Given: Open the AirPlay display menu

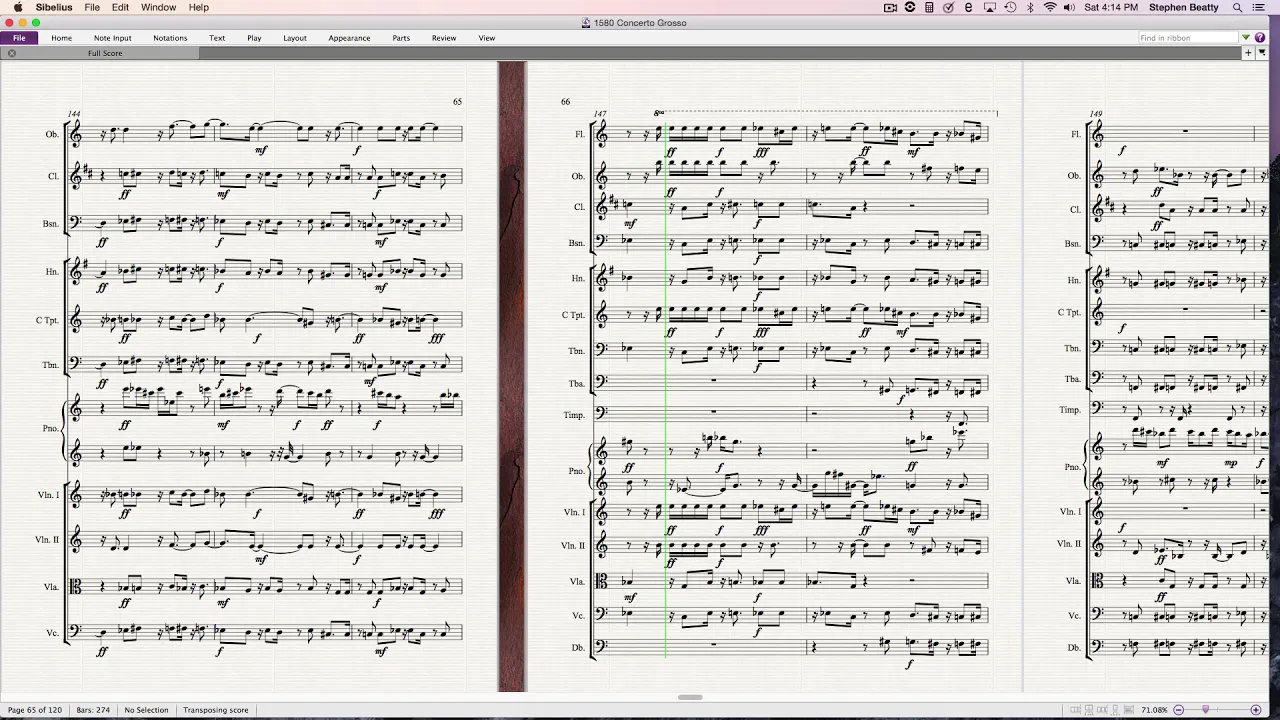Looking at the screenshot, I should click(989, 7).
